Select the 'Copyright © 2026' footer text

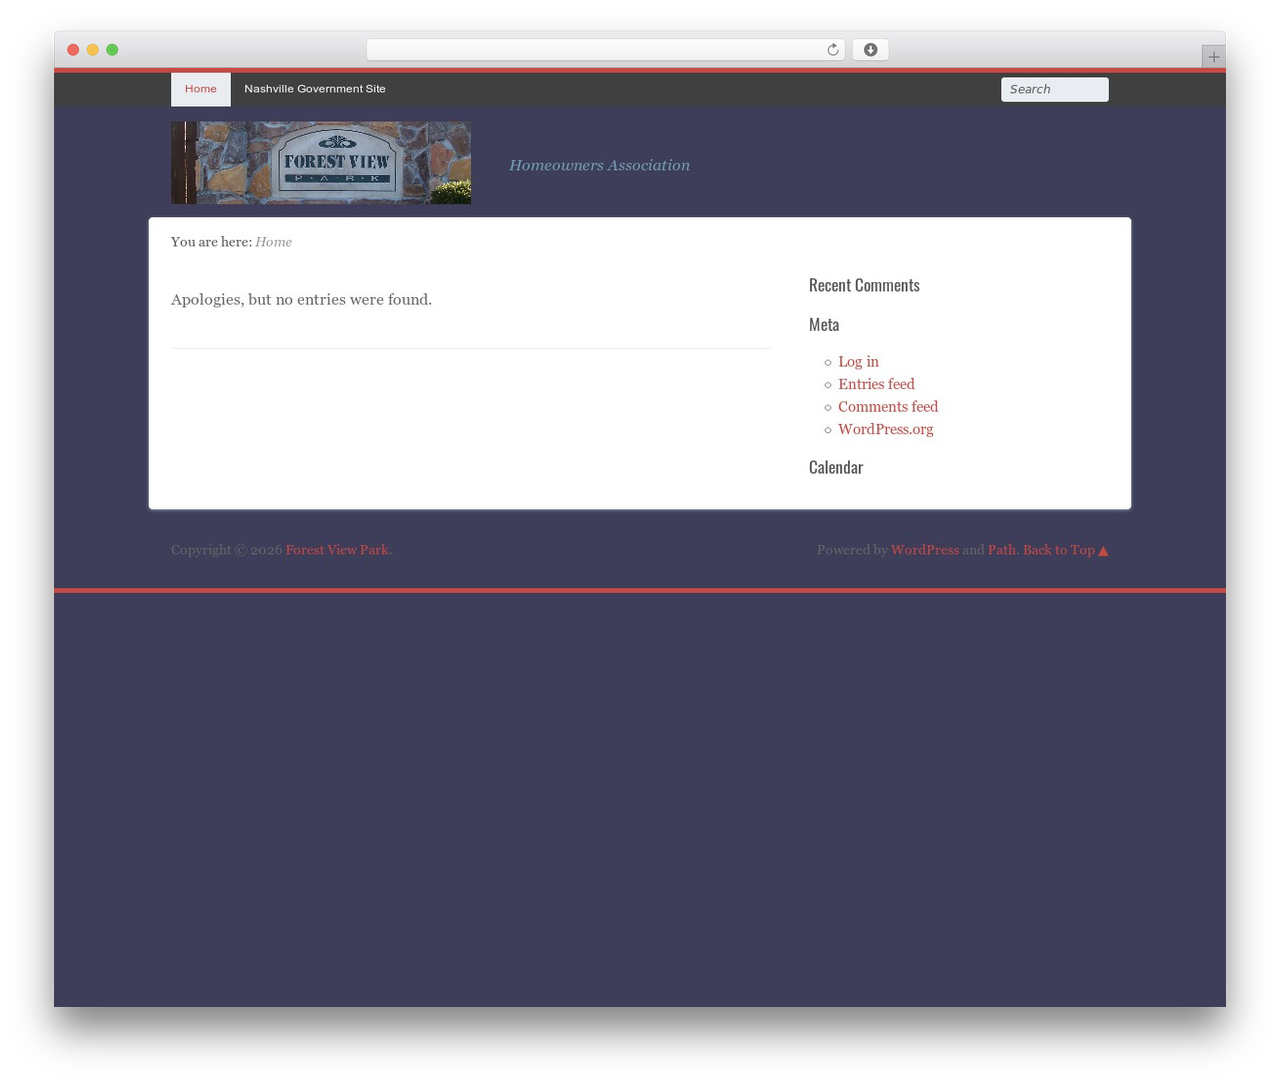(x=226, y=550)
